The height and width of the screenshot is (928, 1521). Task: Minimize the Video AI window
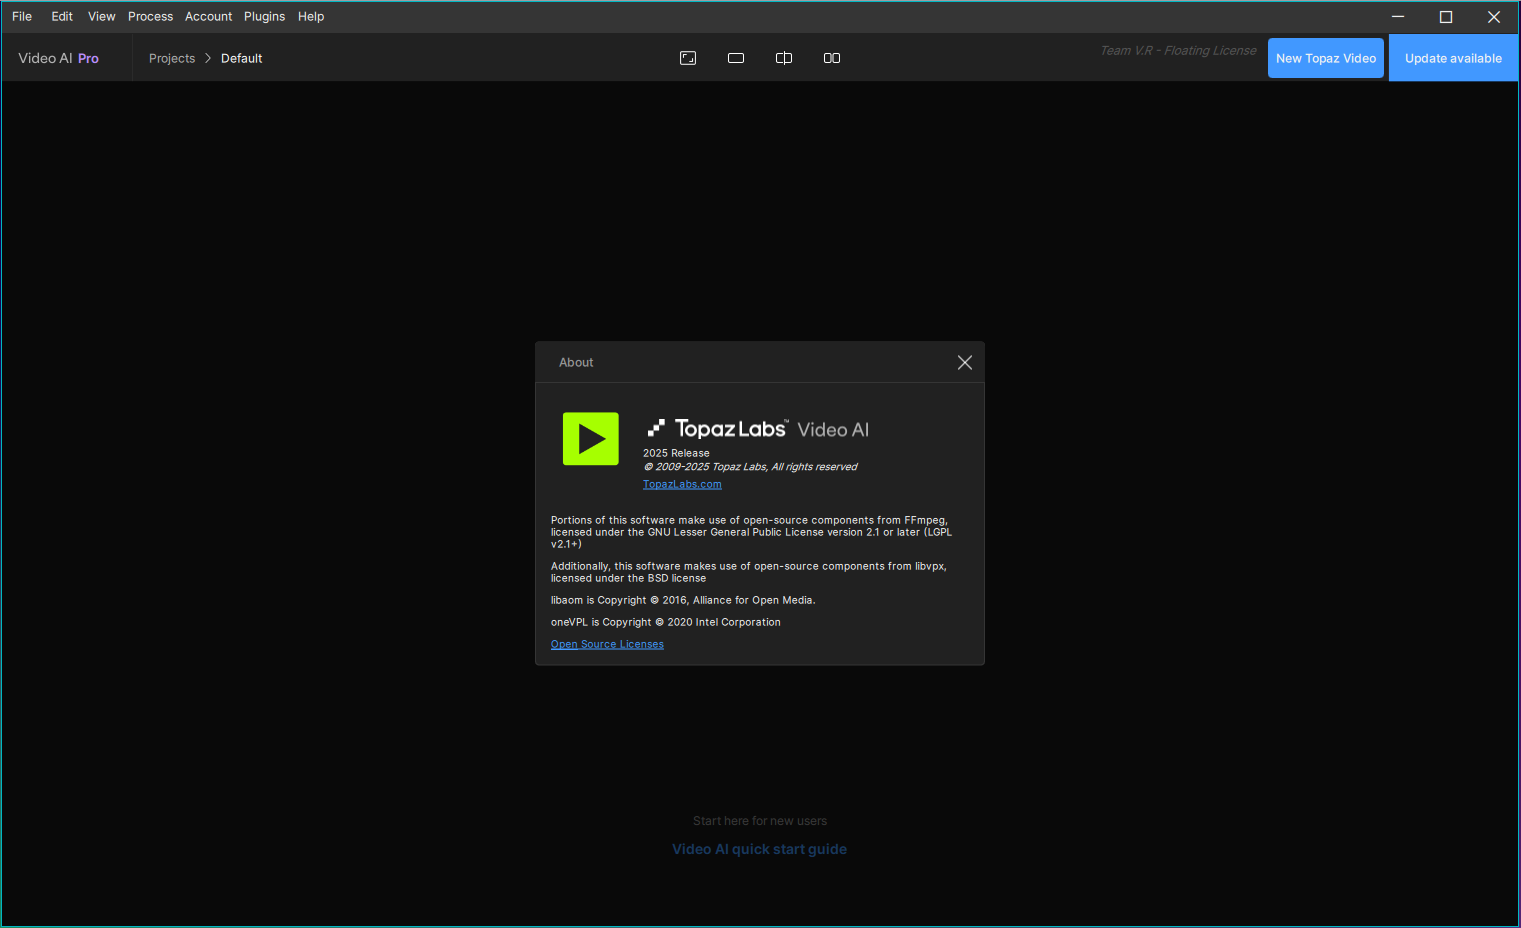pos(1398,17)
